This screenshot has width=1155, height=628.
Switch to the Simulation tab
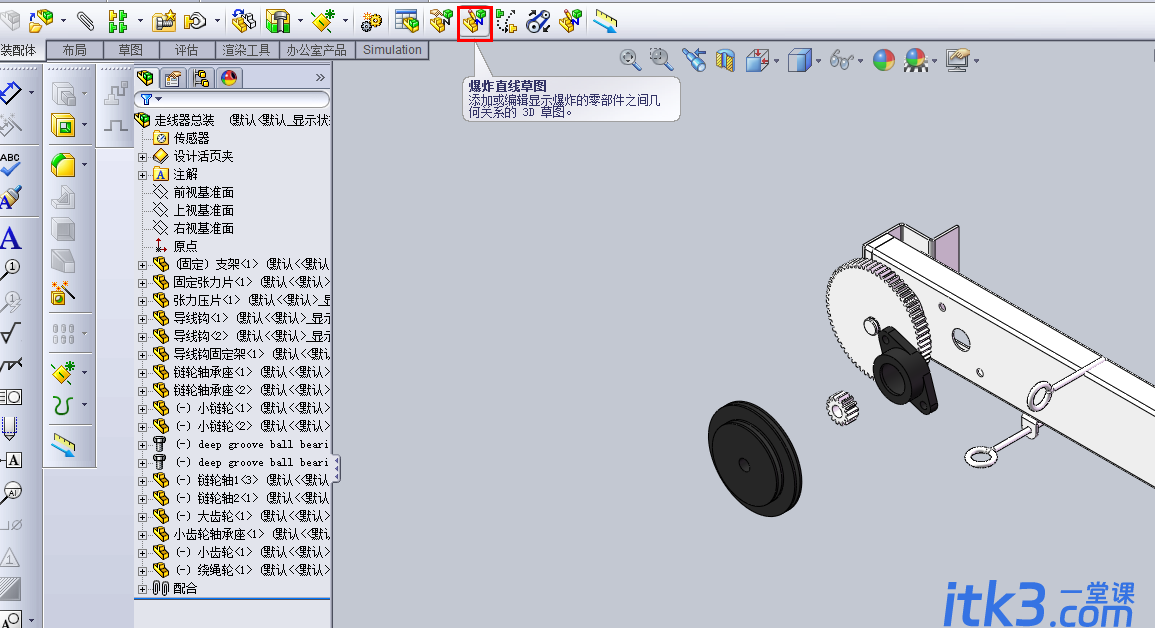(392, 50)
